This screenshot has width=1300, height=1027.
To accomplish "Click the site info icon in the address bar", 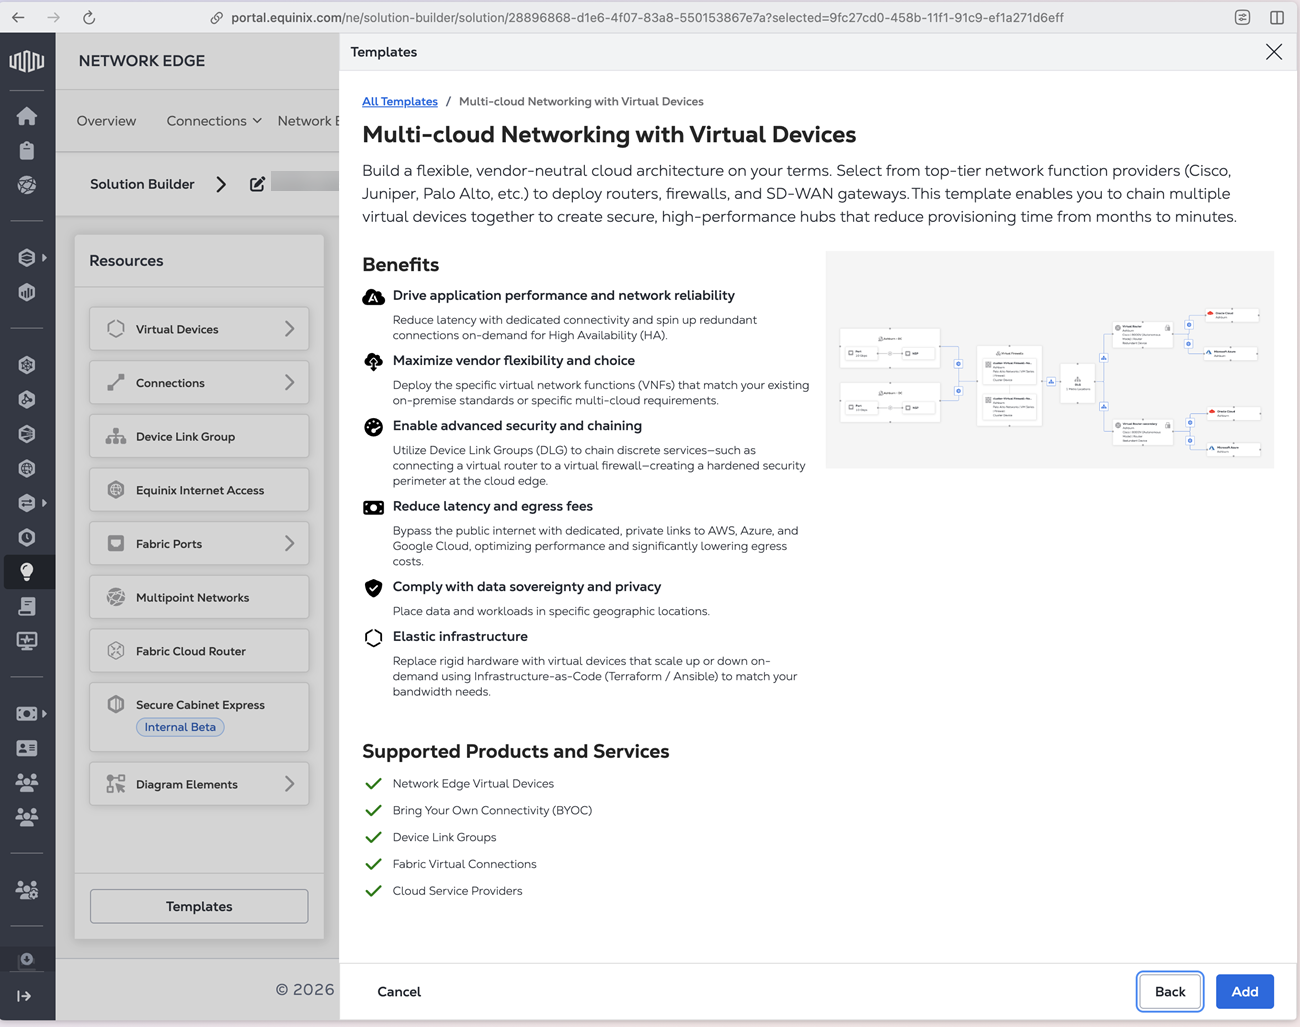I will coord(216,18).
